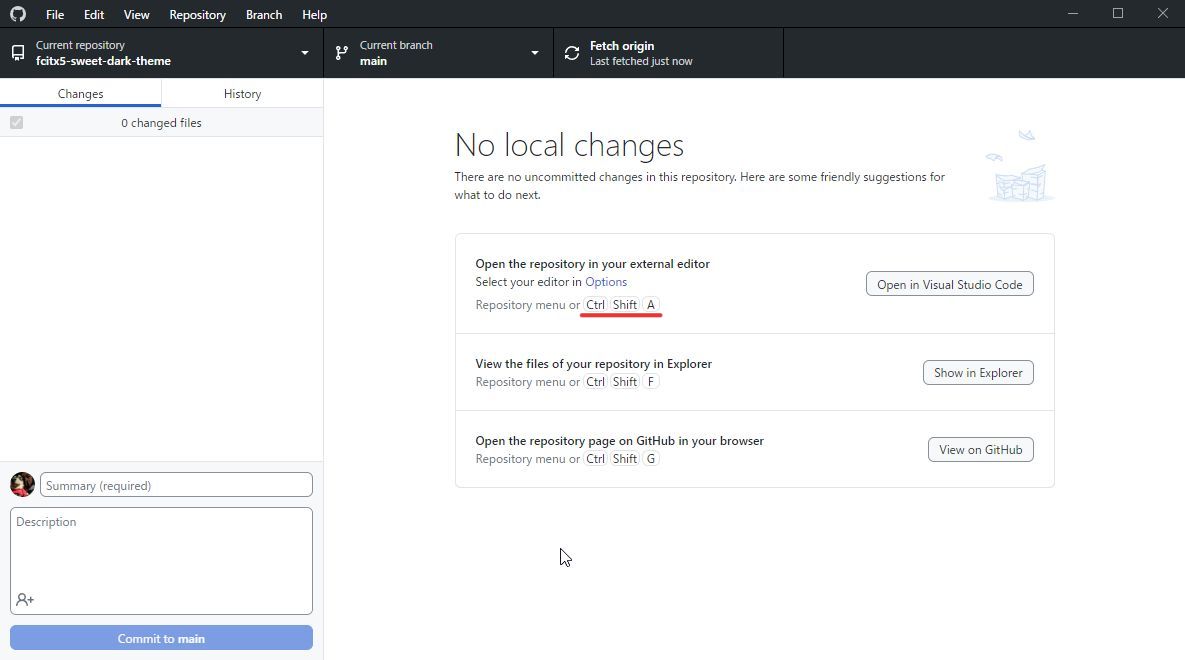Switch to the History tab

tap(242, 92)
